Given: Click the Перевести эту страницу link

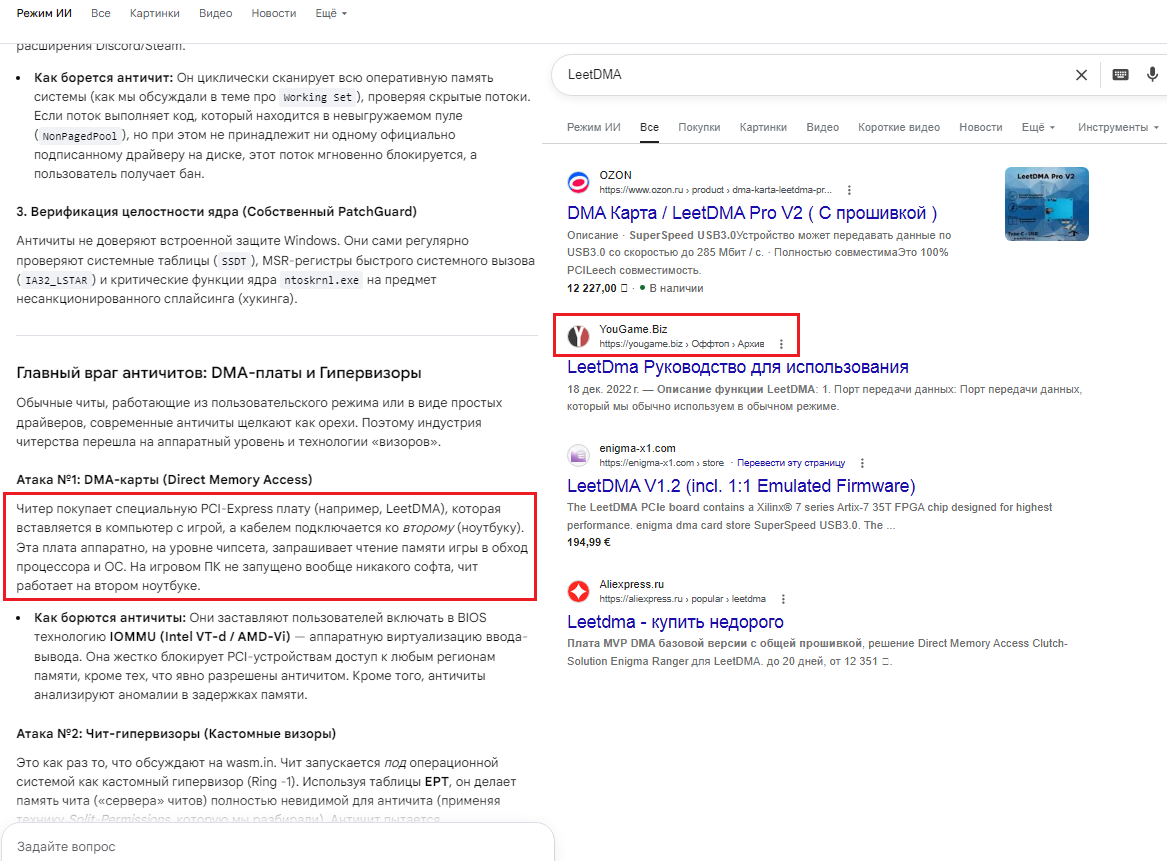Looking at the screenshot, I should coord(791,463).
